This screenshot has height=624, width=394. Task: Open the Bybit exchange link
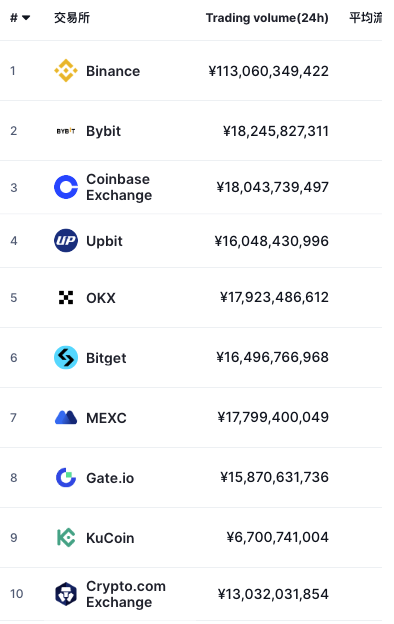(103, 131)
